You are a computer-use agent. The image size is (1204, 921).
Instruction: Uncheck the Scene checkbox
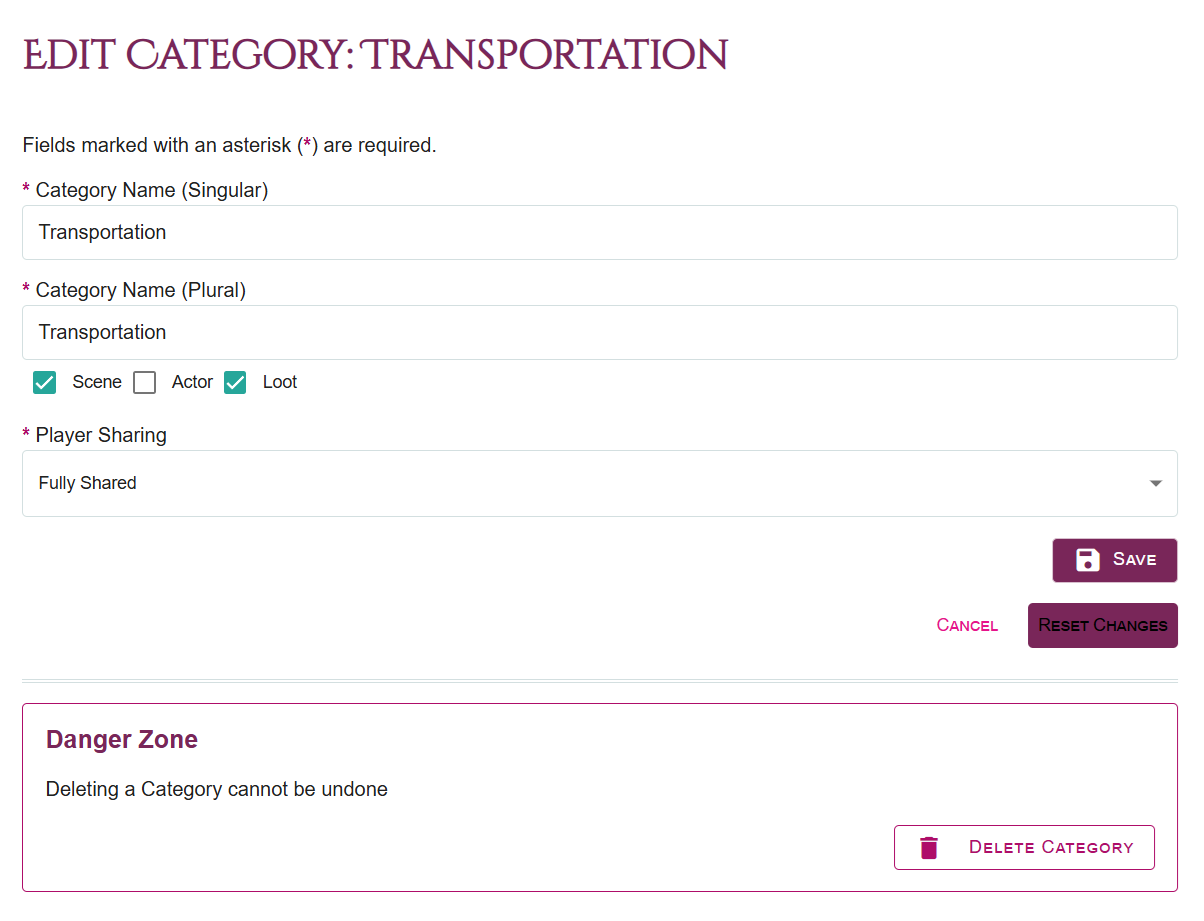tap(44, 382)
